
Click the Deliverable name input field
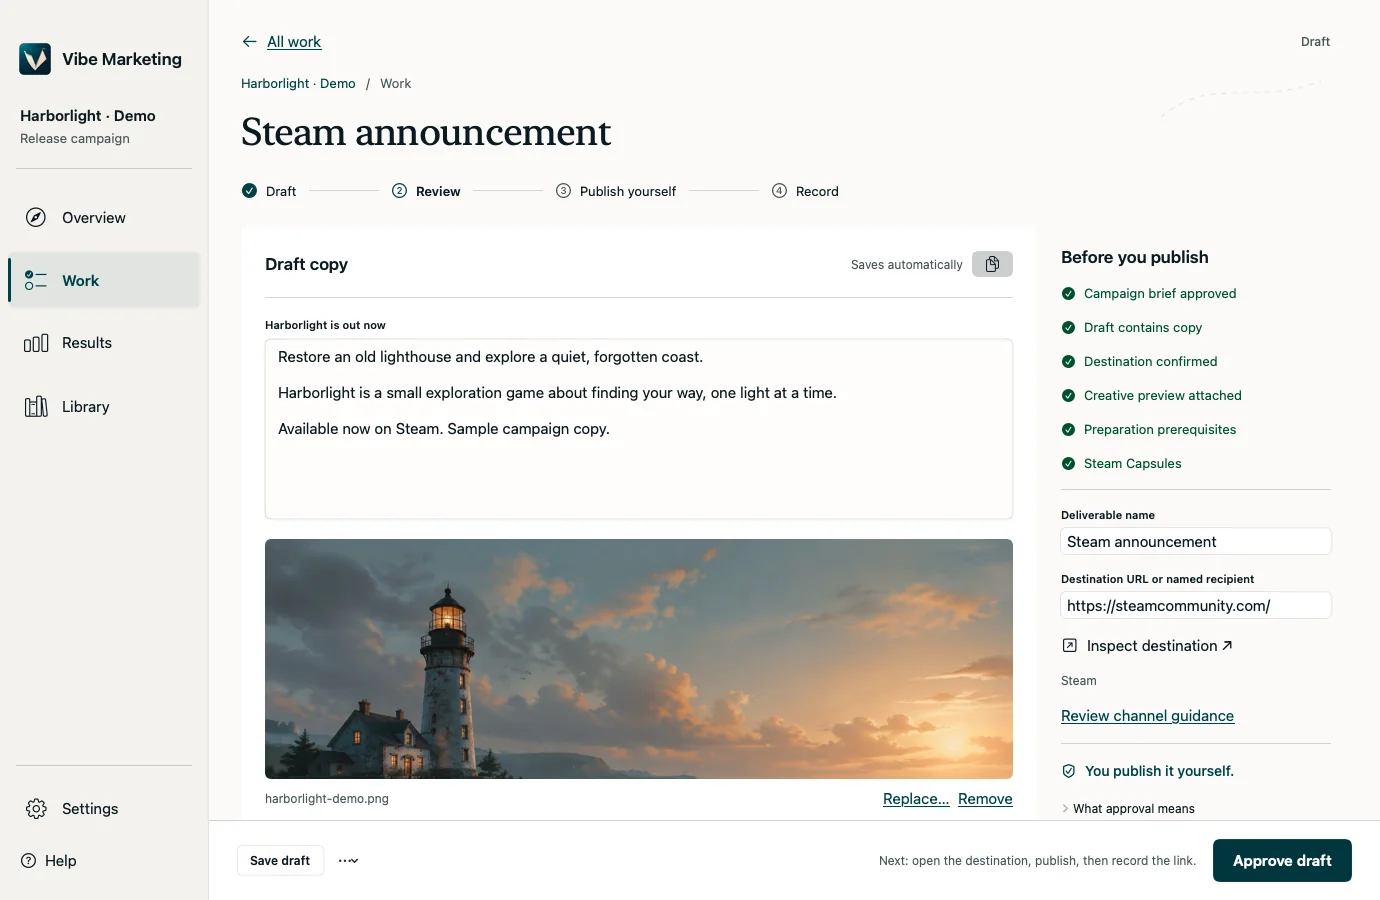(1196, 541)
